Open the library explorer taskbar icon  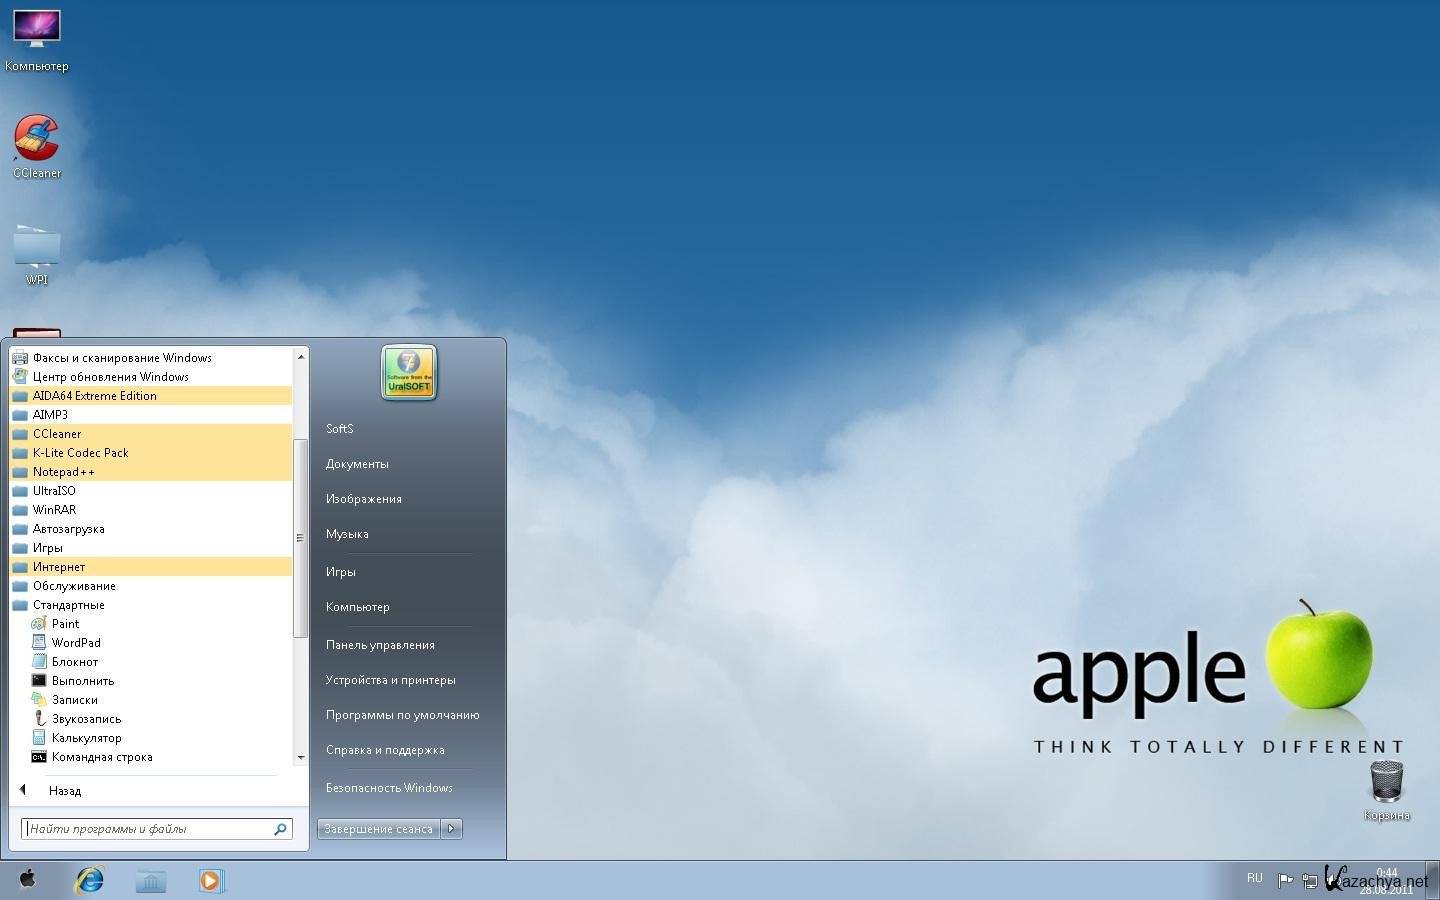151,880
